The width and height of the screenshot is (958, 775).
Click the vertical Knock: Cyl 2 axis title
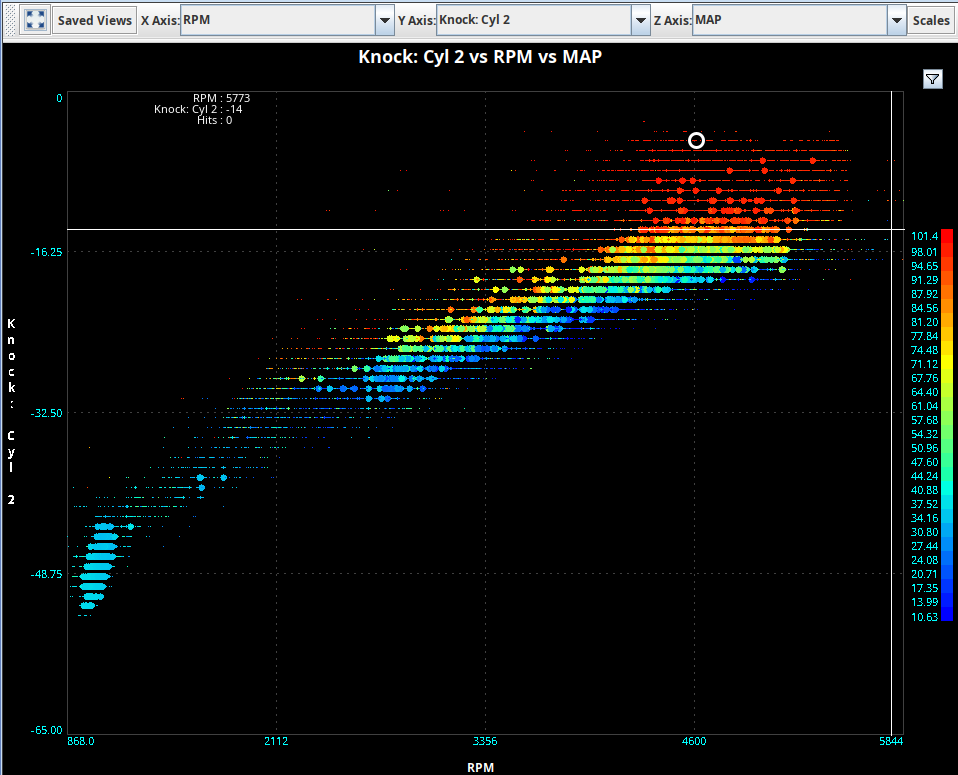11,410
